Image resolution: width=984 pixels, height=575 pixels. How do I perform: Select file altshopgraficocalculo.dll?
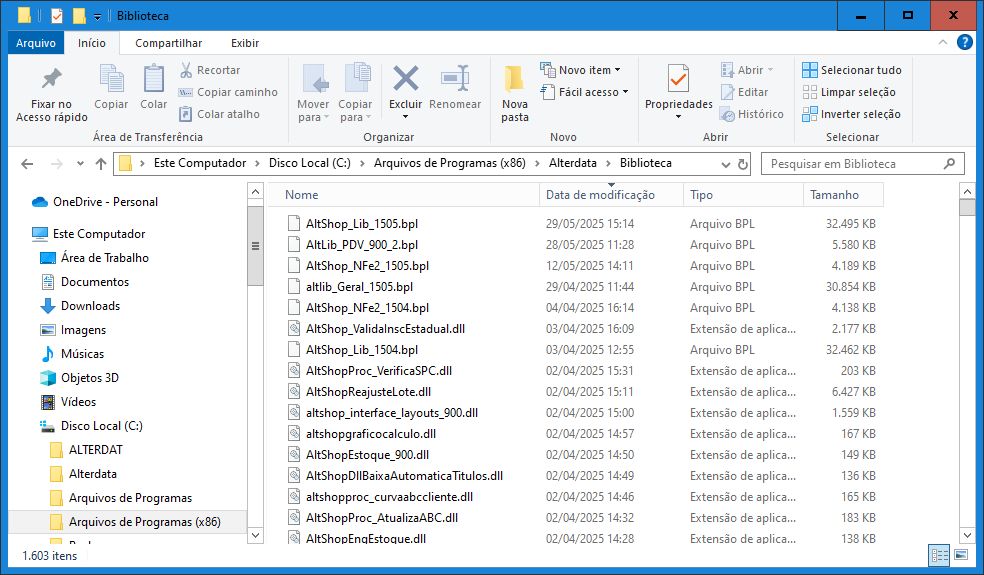371,434
